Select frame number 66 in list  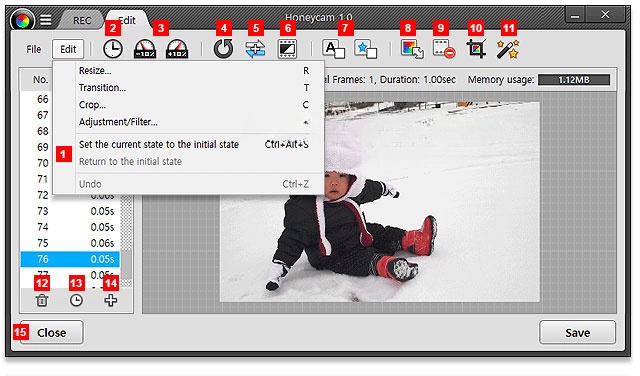[x=42, y=99]
